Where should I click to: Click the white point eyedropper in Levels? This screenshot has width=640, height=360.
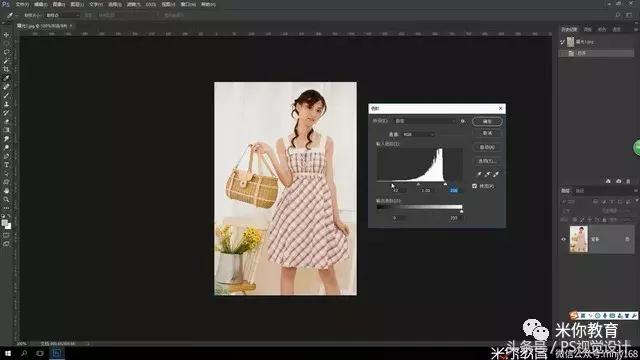point(496,174)
